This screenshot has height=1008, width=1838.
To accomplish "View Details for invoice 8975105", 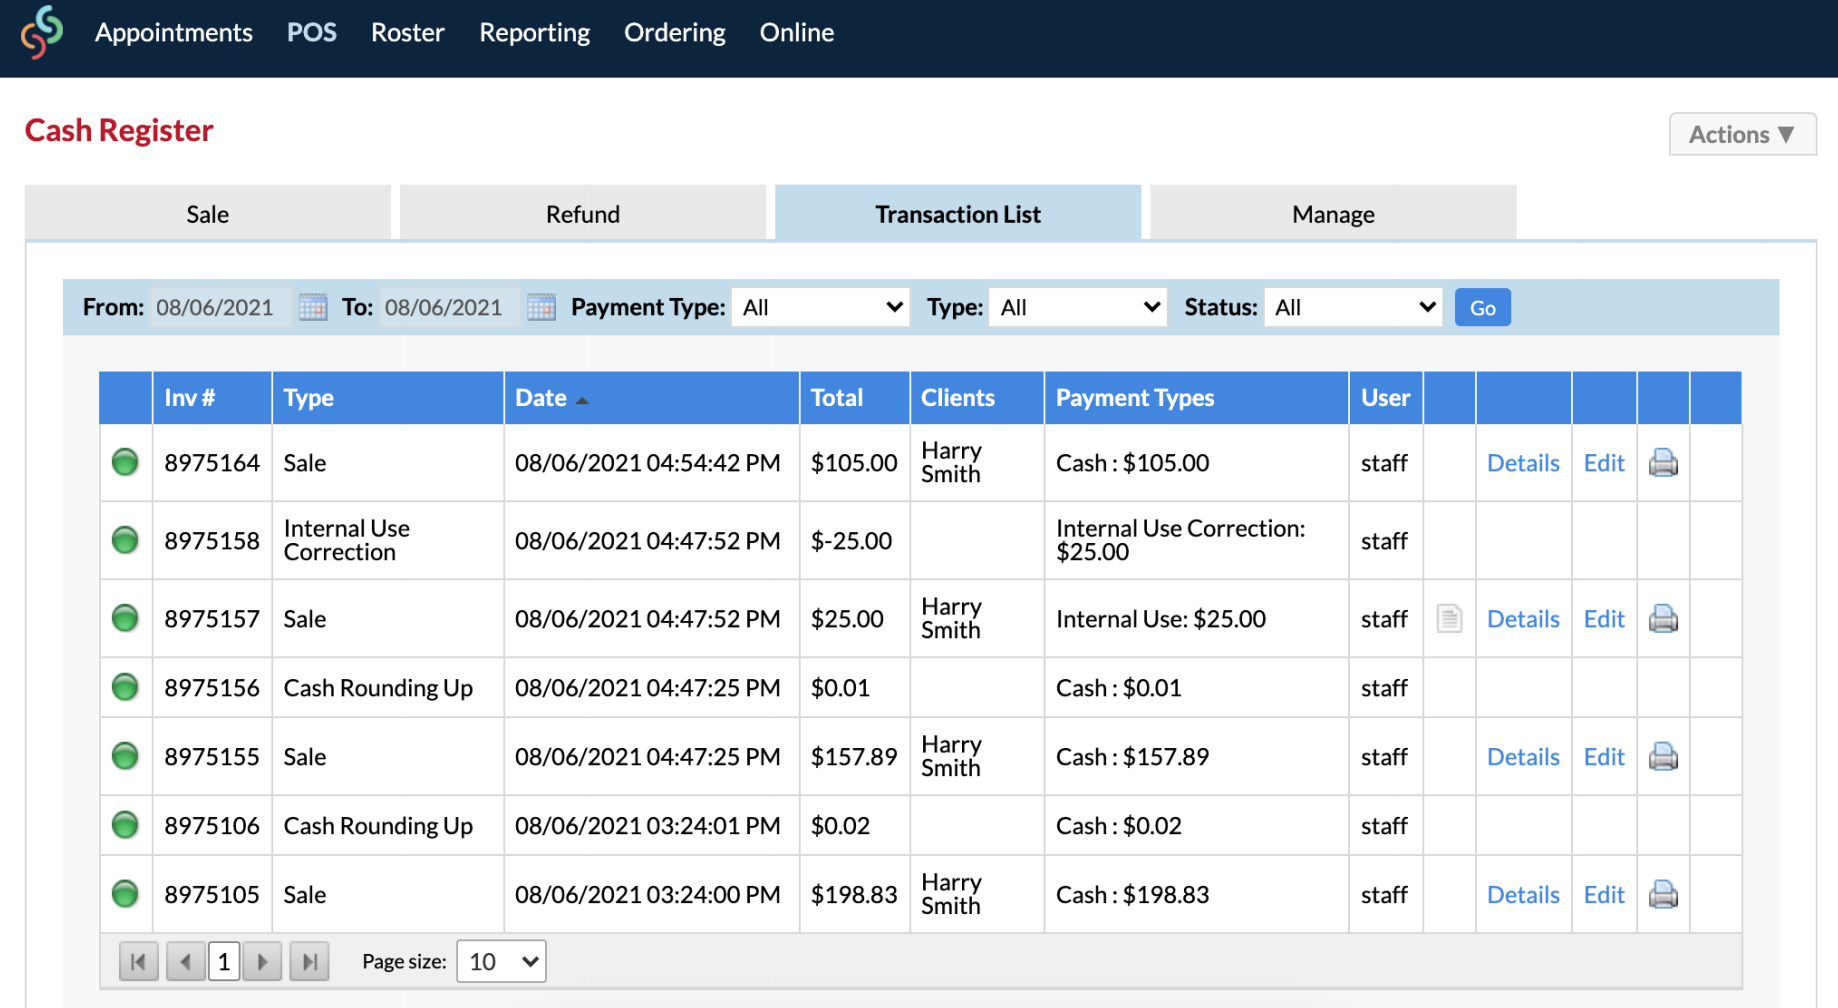I will tap(1523, 894).
